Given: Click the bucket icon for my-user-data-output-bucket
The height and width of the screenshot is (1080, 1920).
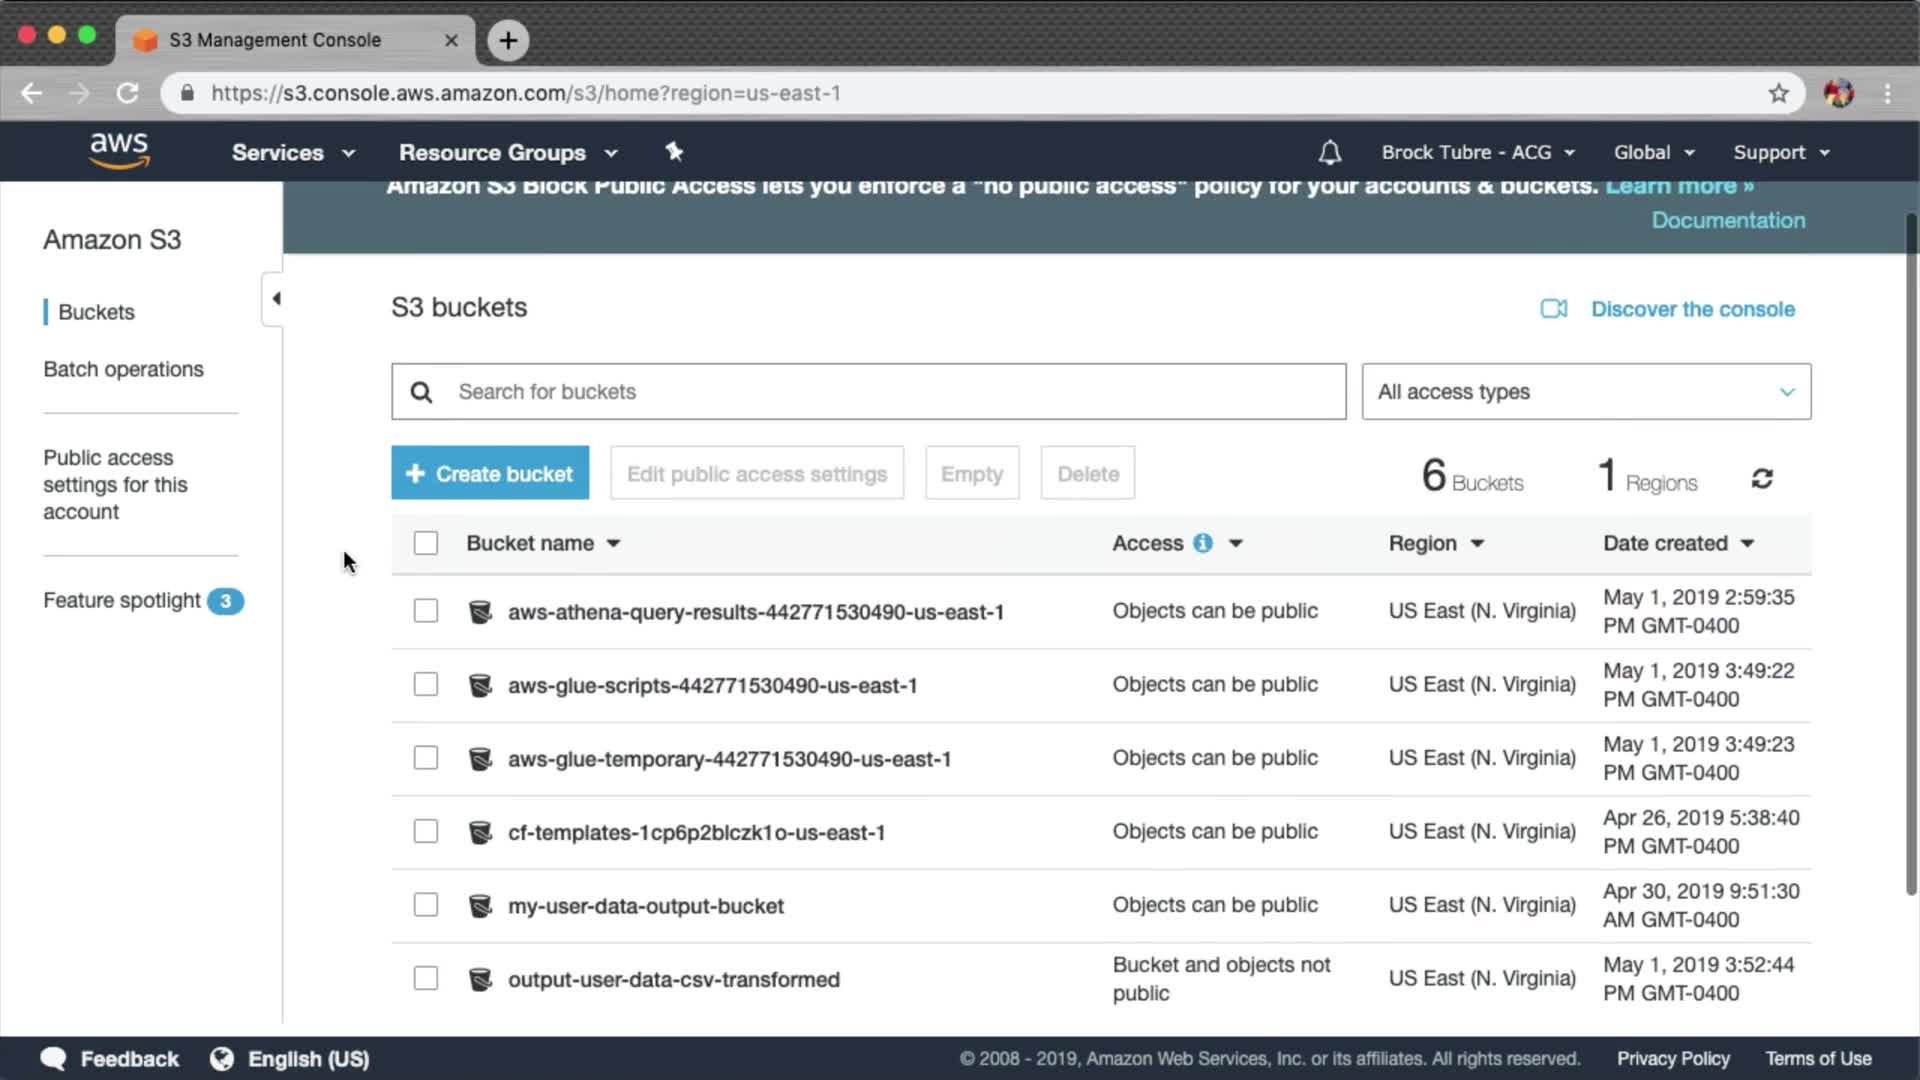Looking at the screenshot, I should 480,906.
